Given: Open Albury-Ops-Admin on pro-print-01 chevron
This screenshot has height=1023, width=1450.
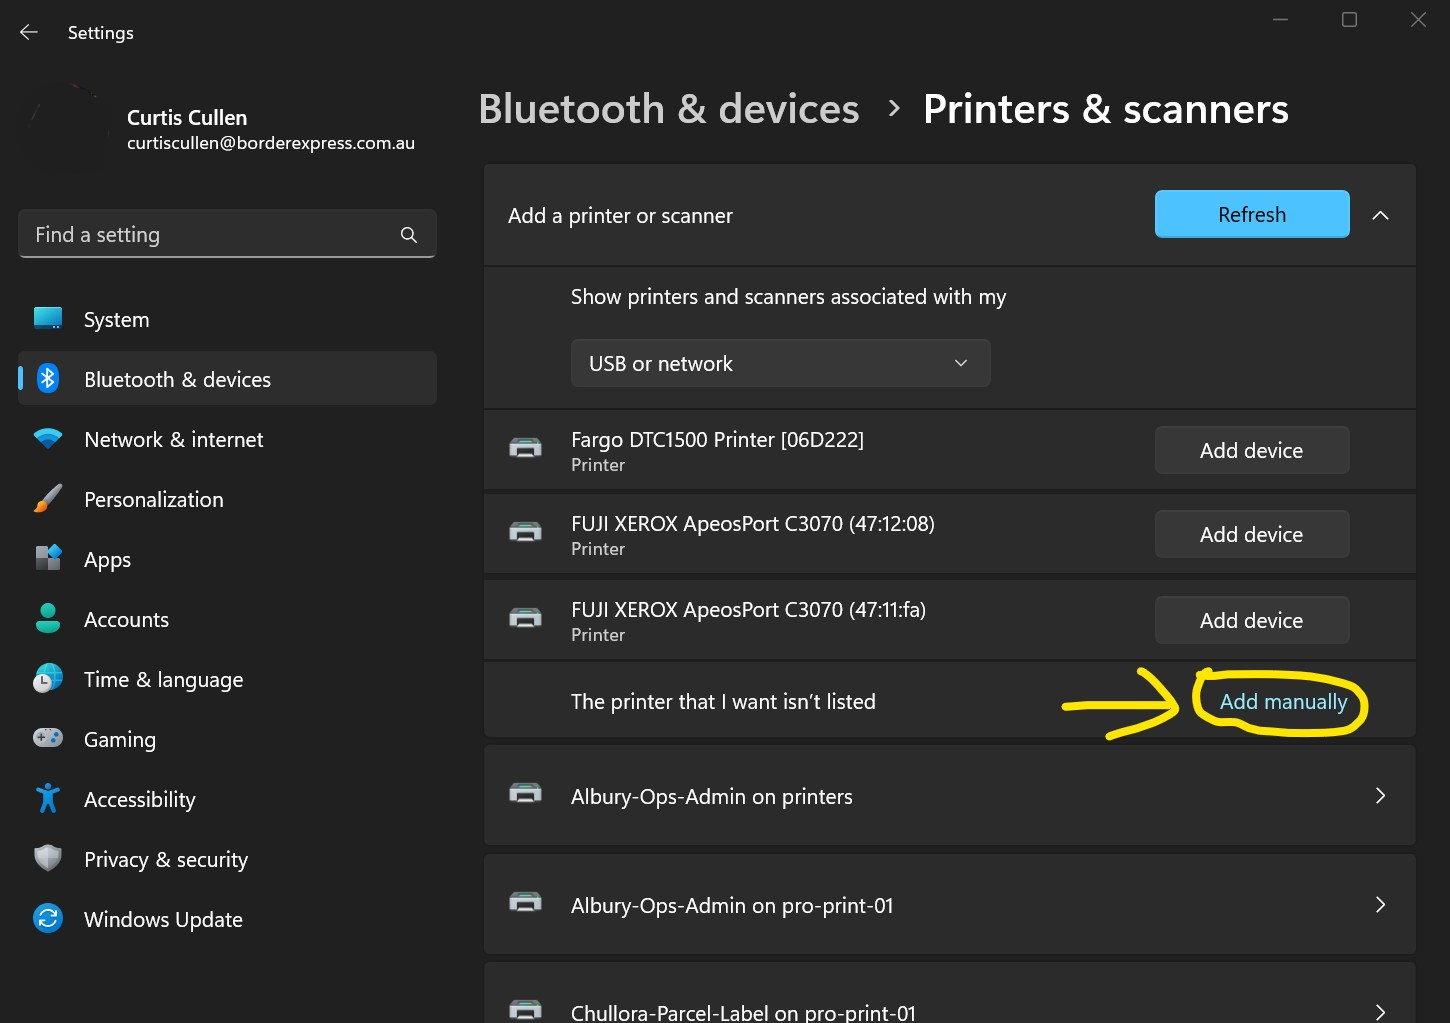Looking at the screenshot, I should 1380,904.
